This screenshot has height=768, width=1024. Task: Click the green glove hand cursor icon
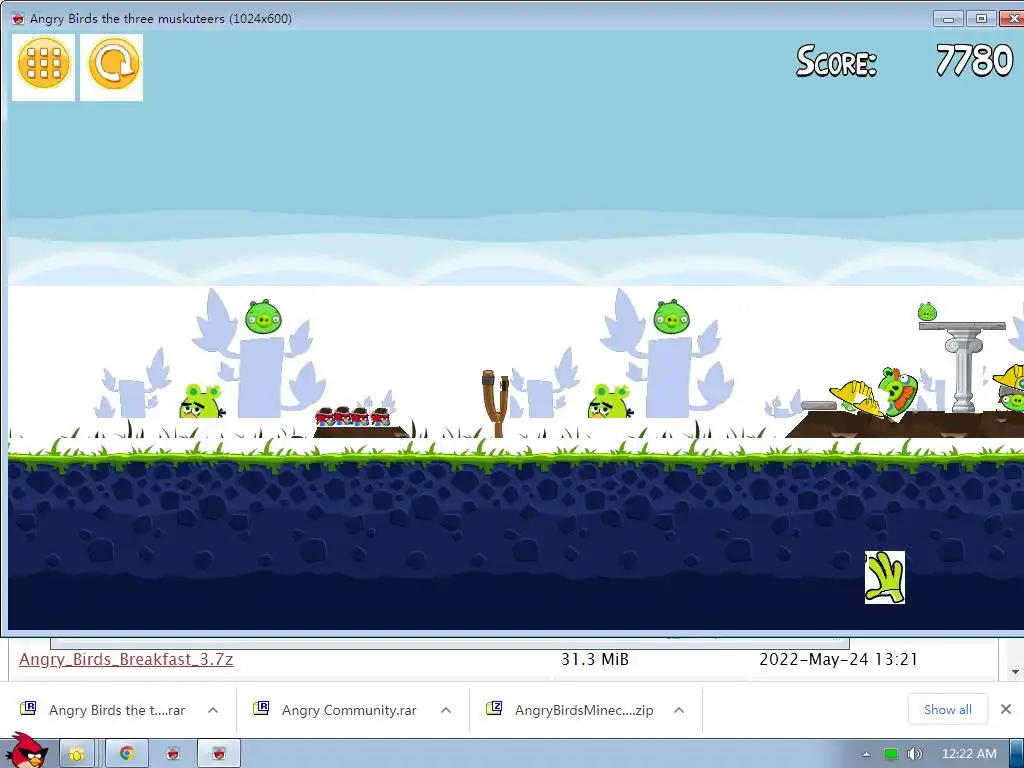pos(885,577)
